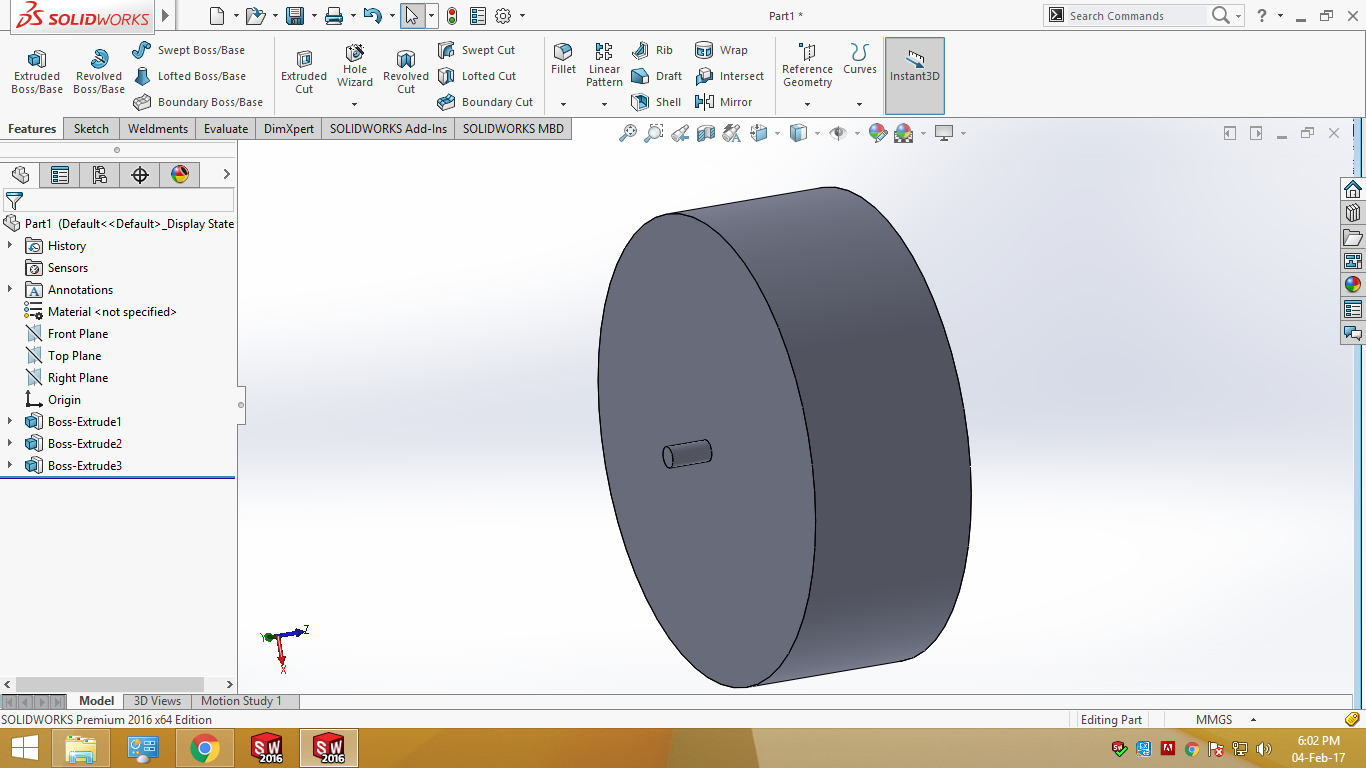
Task: Click the Zoom to Fit icon
Action: (628, 133)
